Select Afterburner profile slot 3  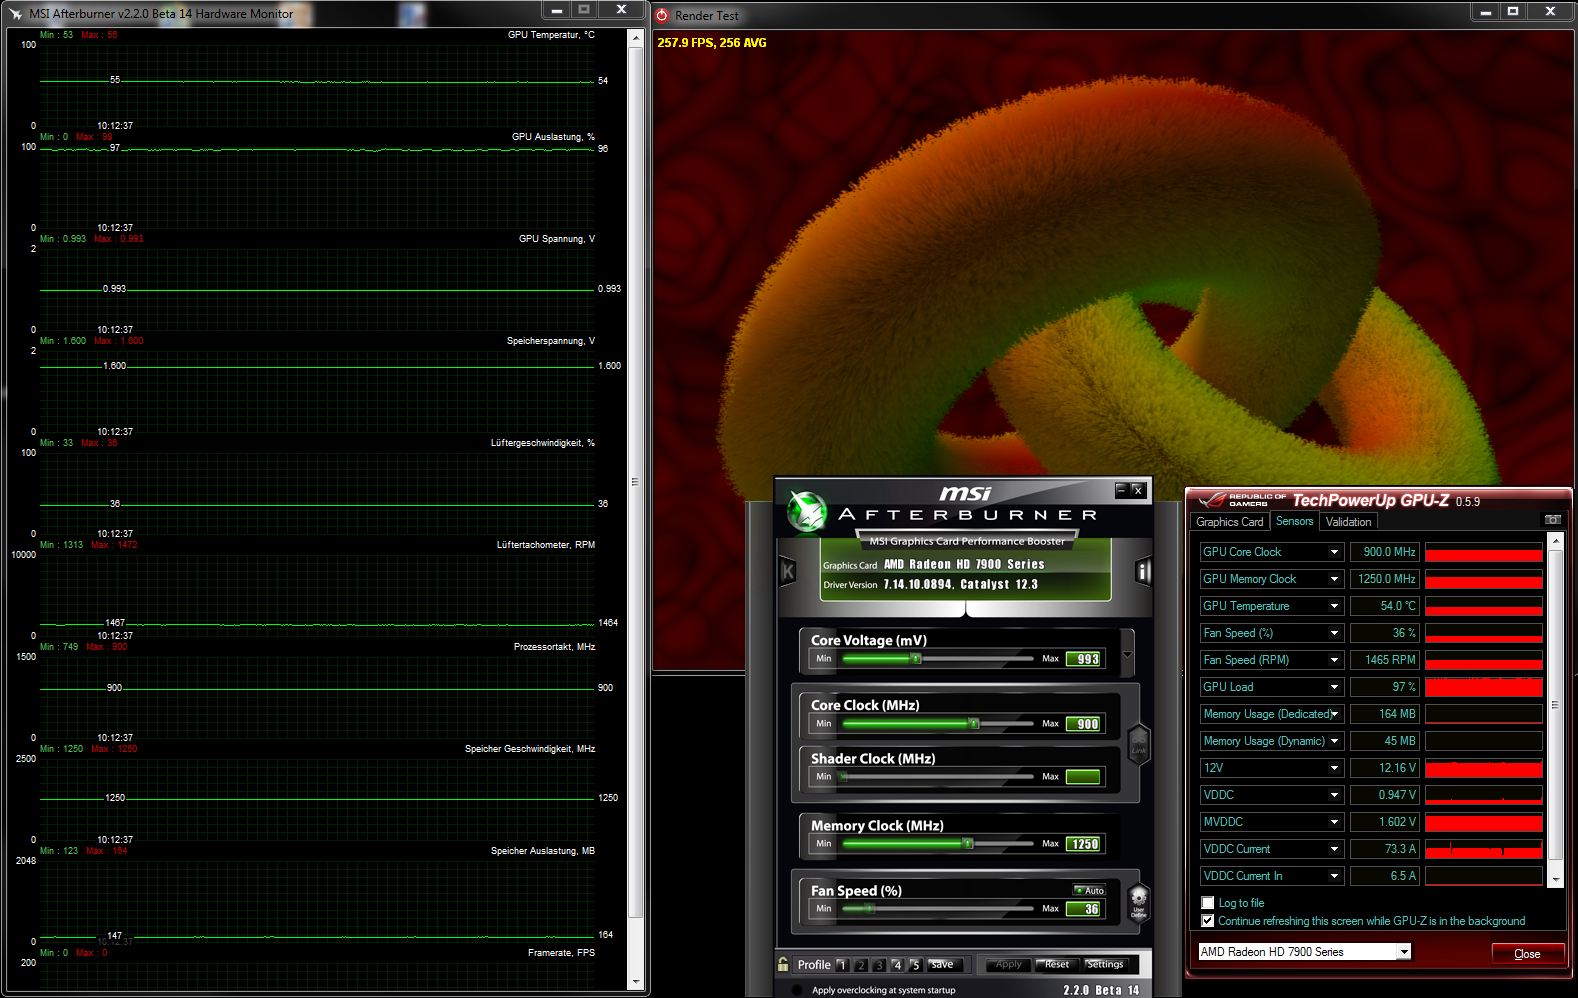[878, 965]
